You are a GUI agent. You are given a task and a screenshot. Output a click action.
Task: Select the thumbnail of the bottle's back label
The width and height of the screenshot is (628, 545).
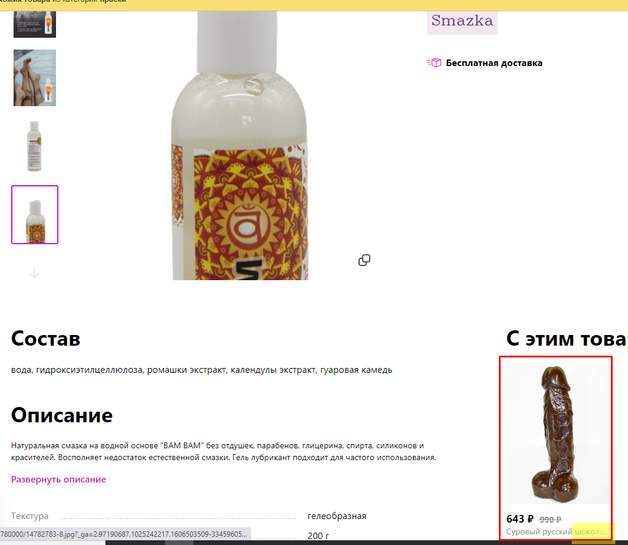(x=34, y=146)
